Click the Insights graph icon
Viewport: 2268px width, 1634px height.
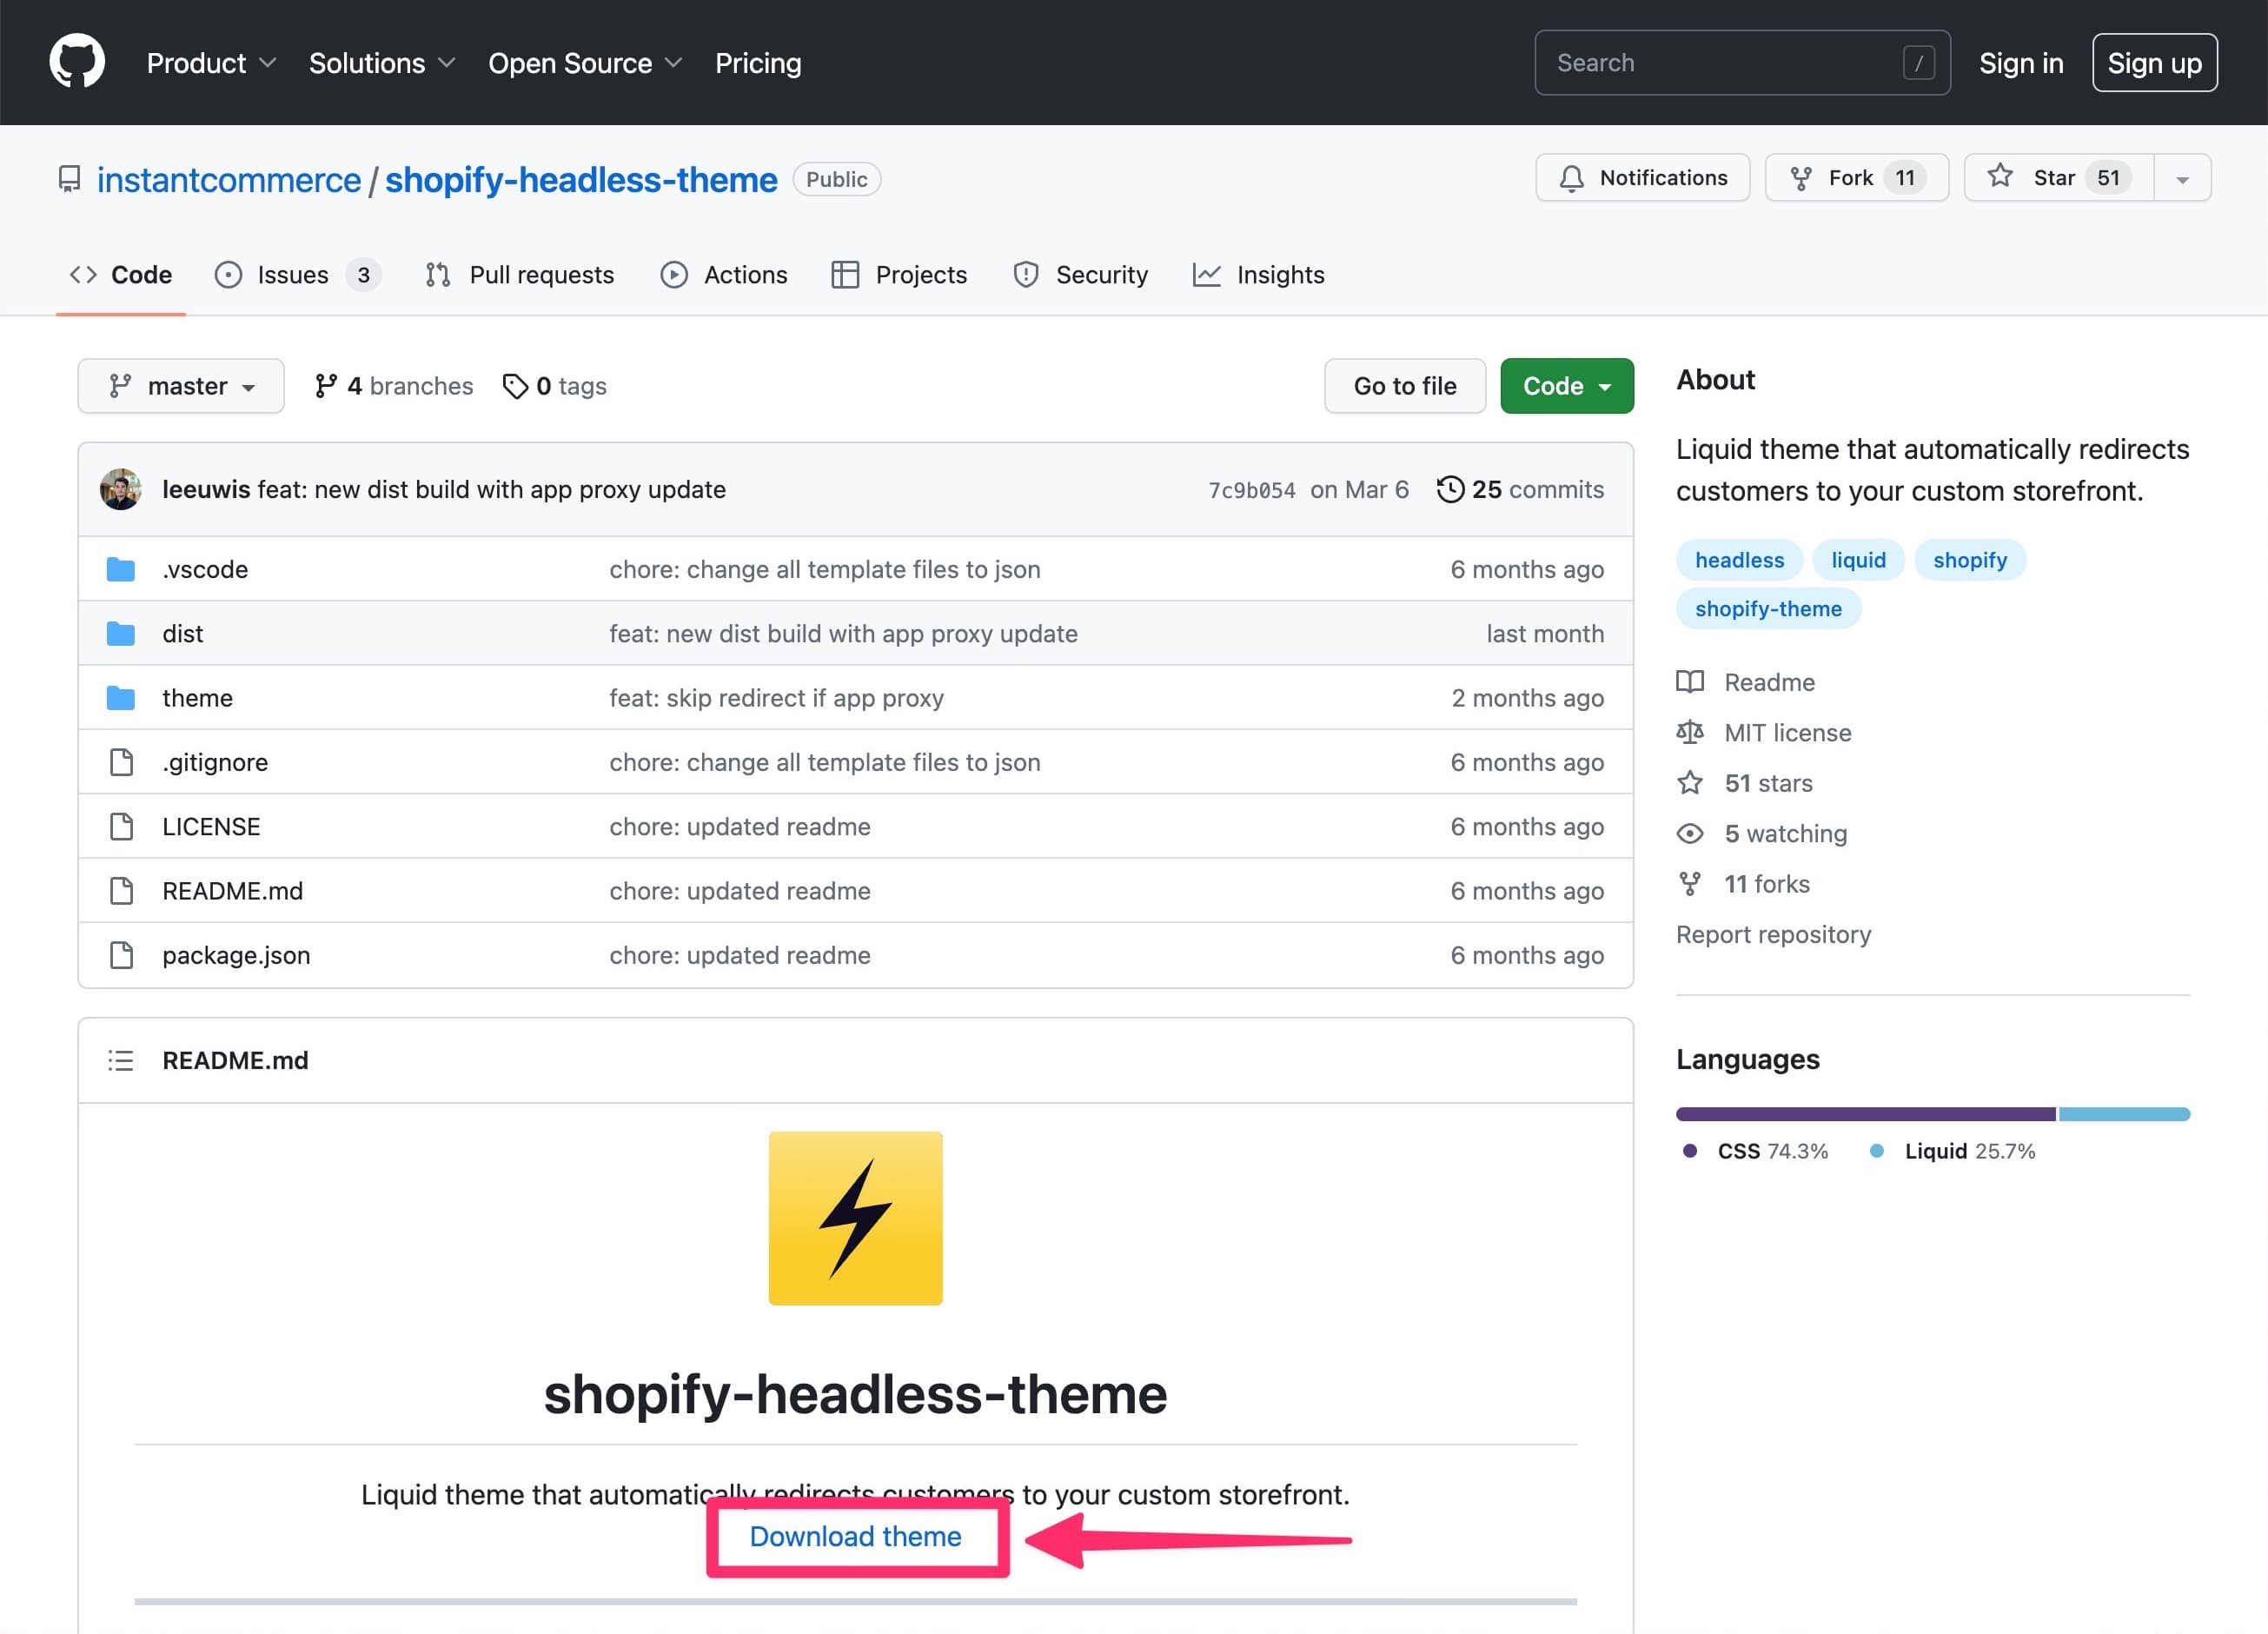pos(1208,274)
